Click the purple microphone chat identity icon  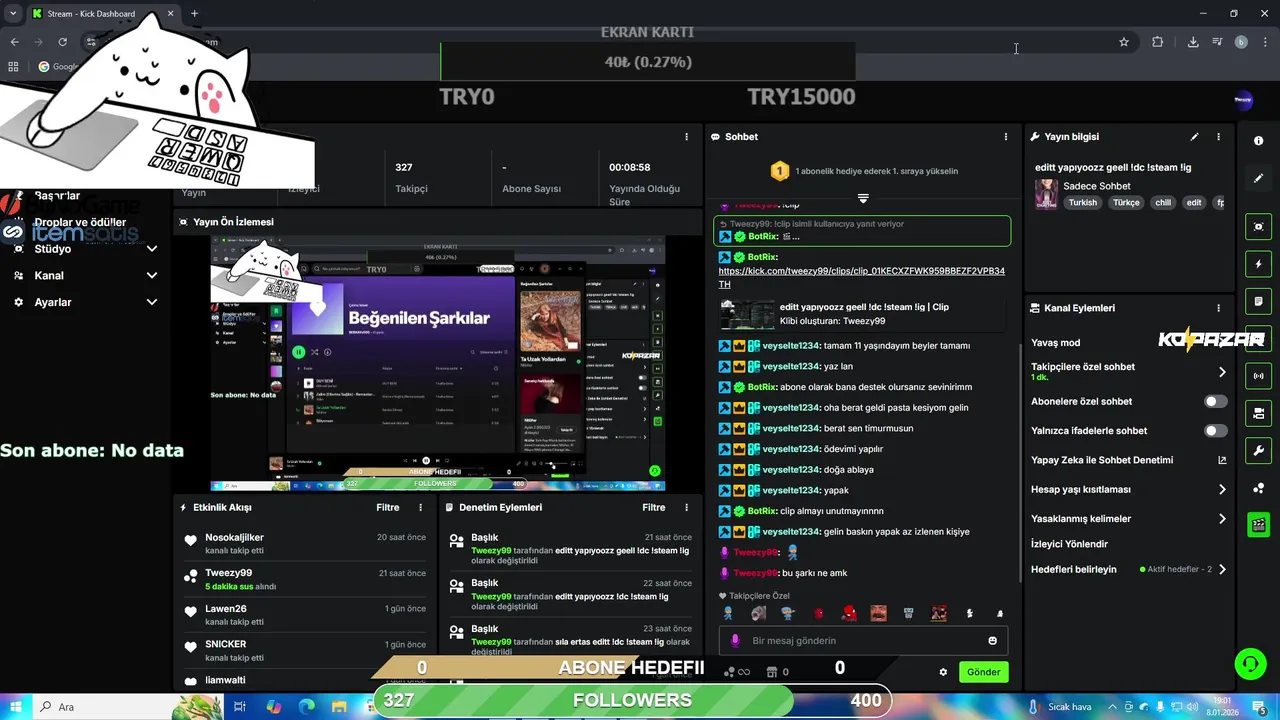(x=735, y=641)
